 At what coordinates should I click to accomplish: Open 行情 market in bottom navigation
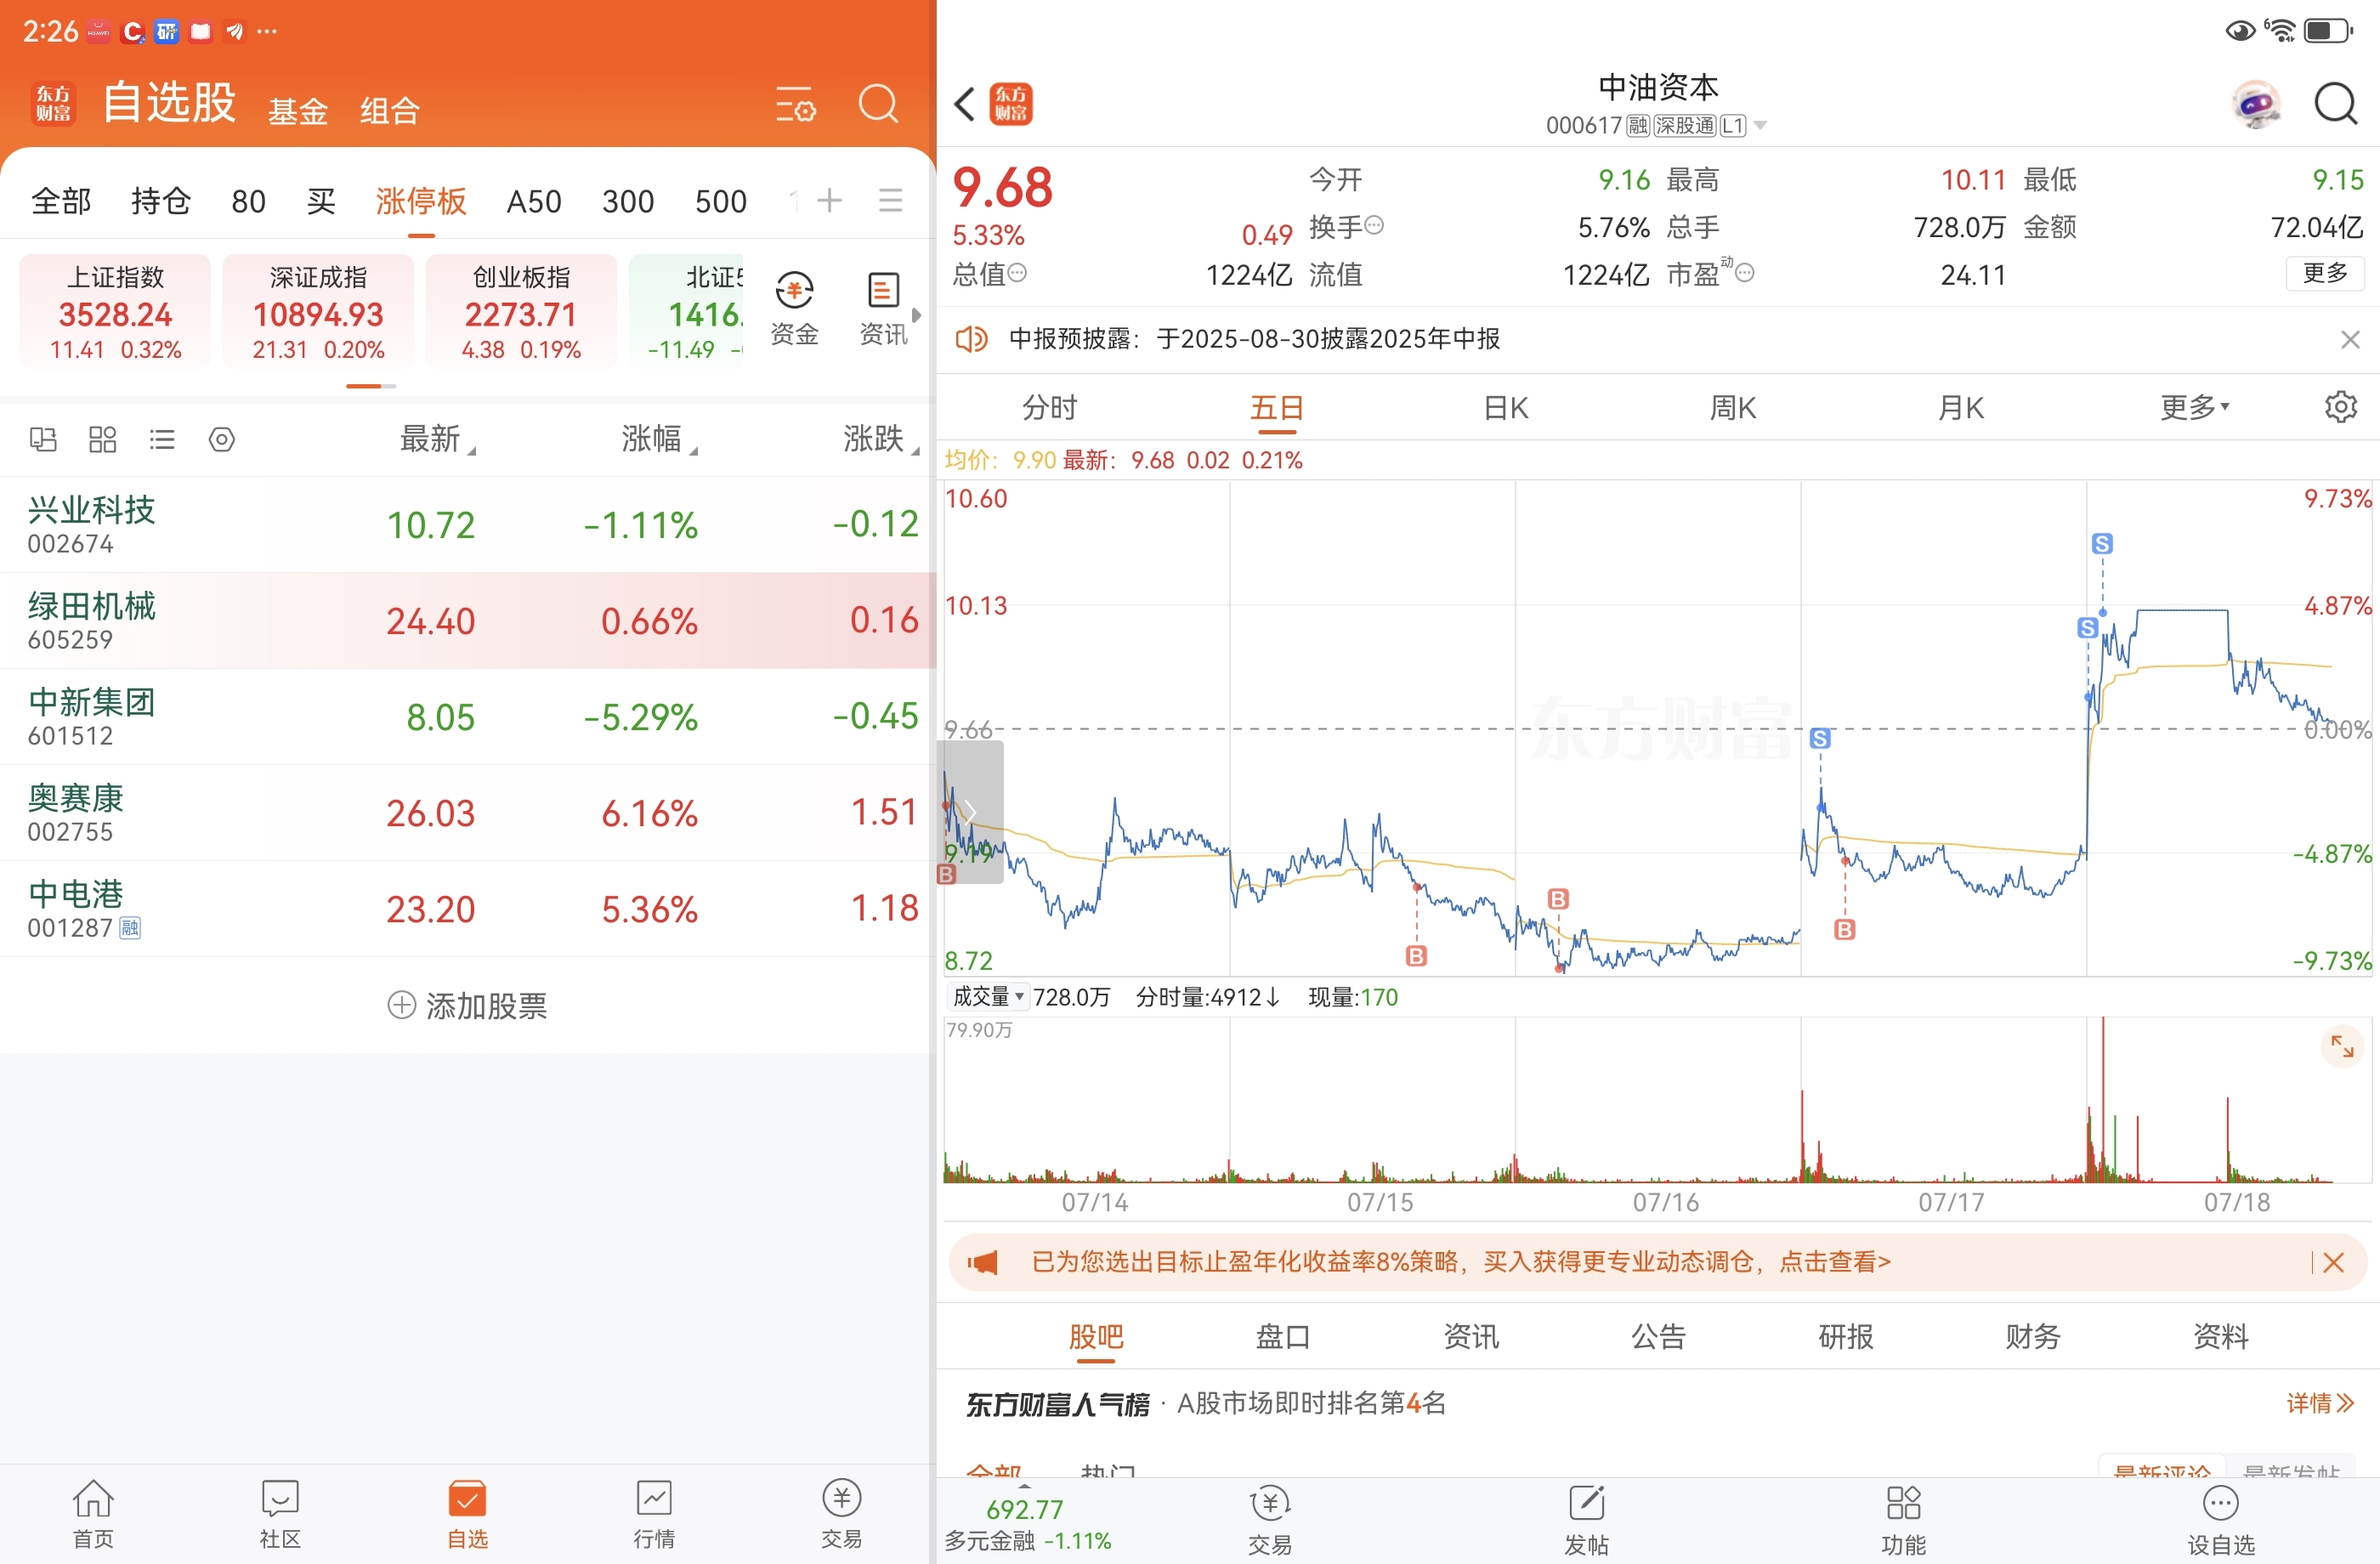click(x=654, y=1514)
